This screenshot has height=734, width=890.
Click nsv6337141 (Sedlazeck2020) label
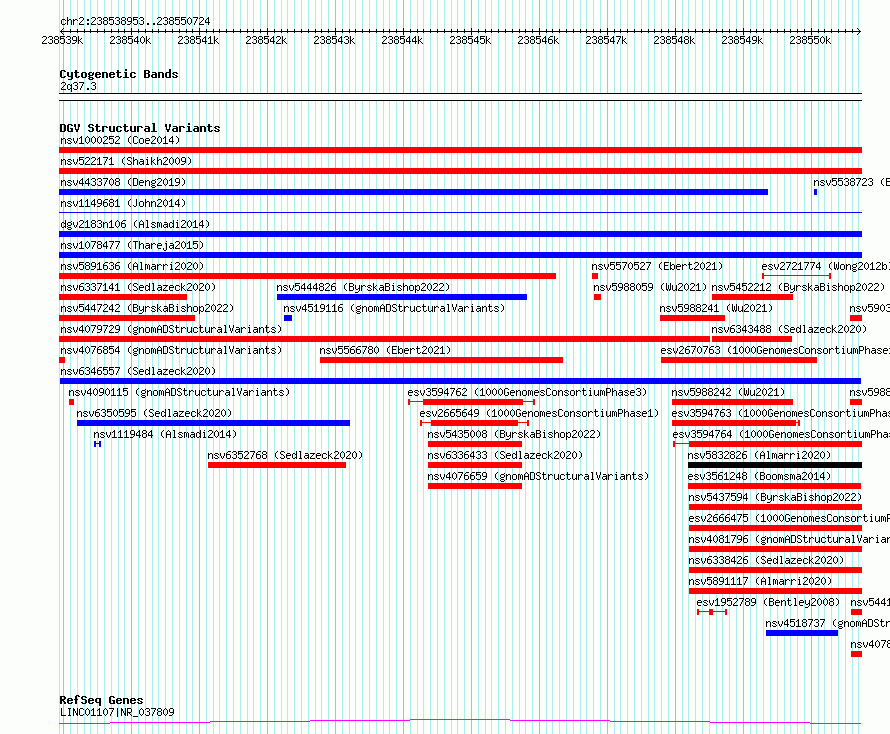[138, 287]
